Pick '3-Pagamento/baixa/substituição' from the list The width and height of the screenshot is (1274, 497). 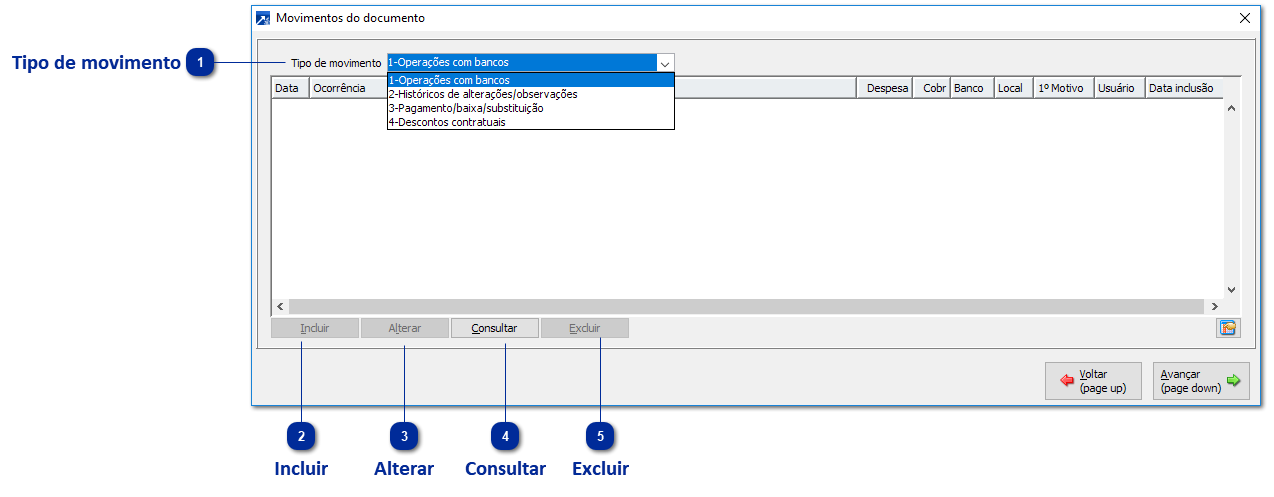coord(531,108)
